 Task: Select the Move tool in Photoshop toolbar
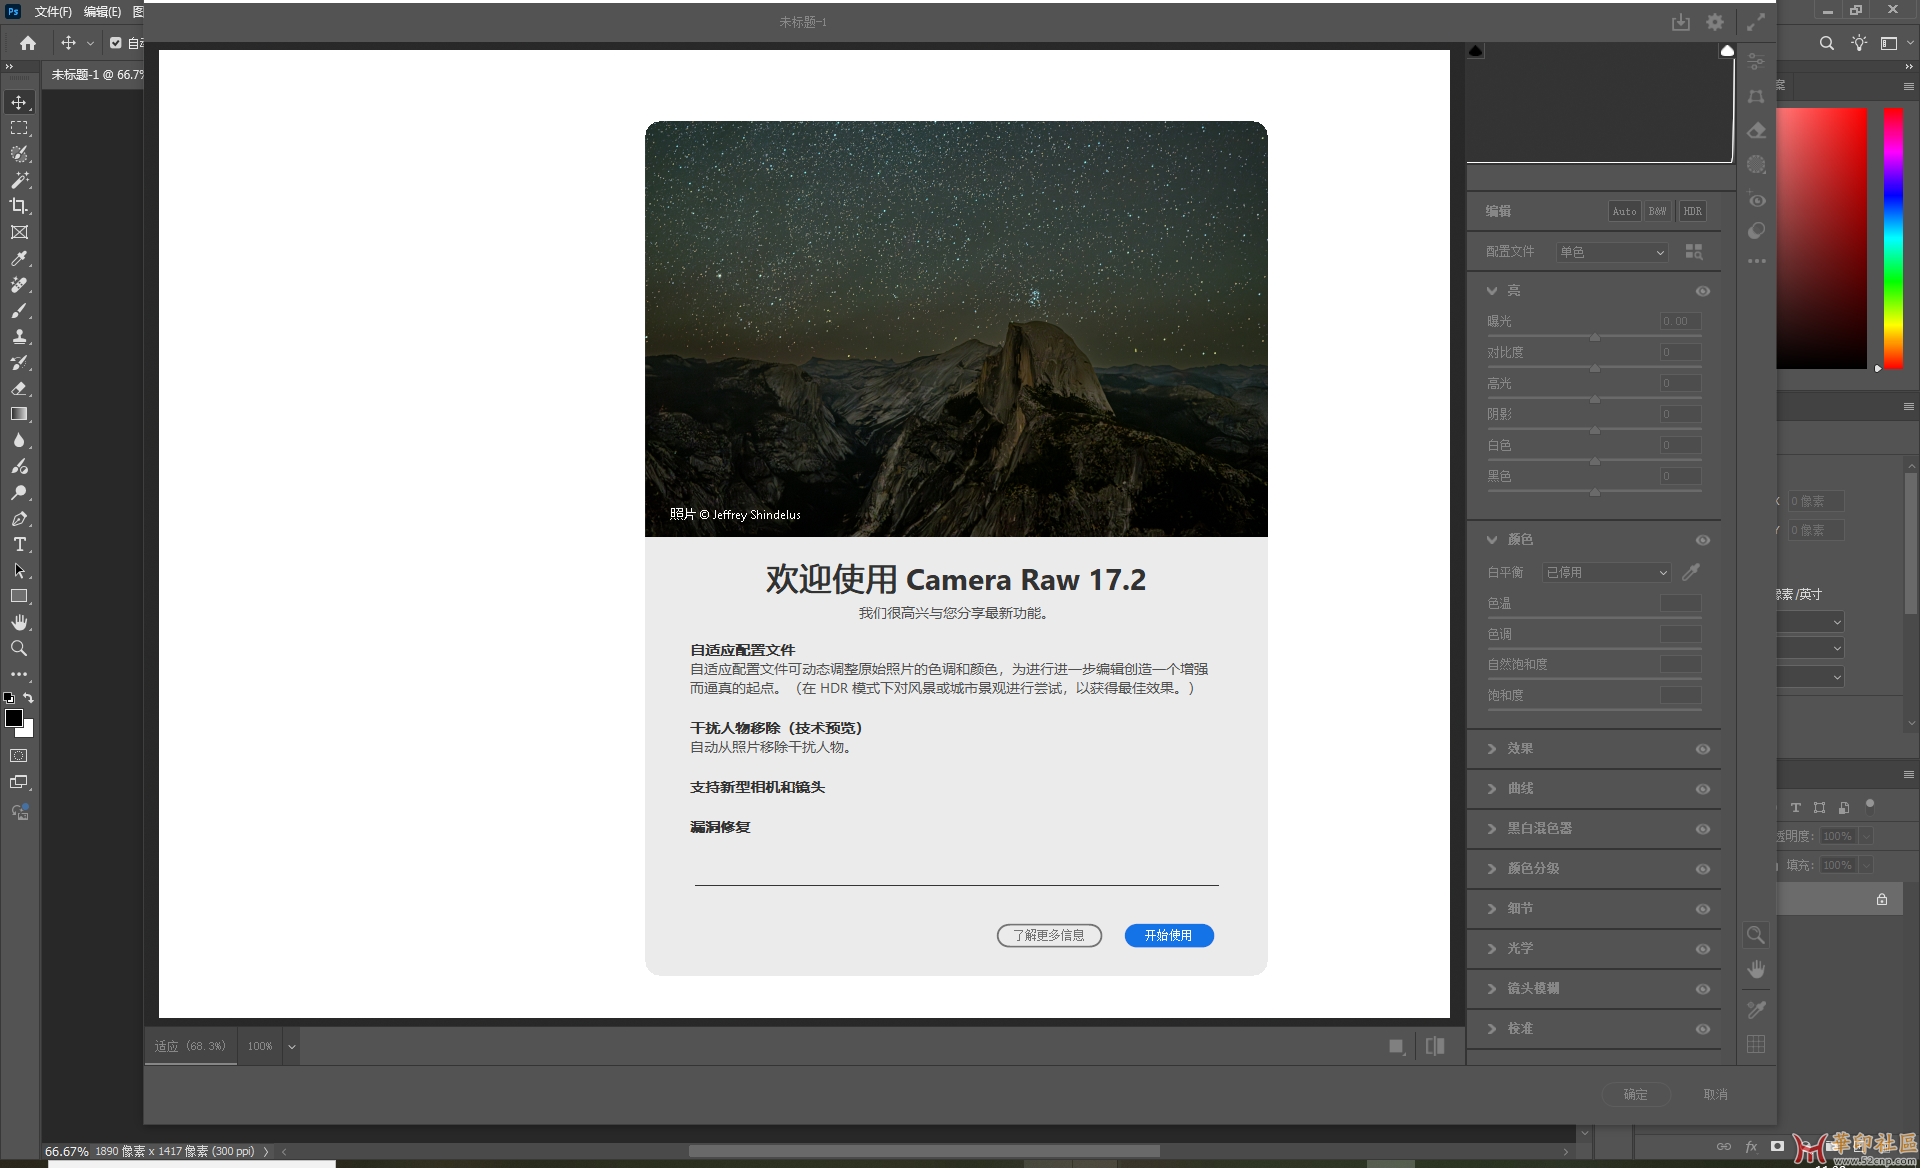click(x=19, y=102)
